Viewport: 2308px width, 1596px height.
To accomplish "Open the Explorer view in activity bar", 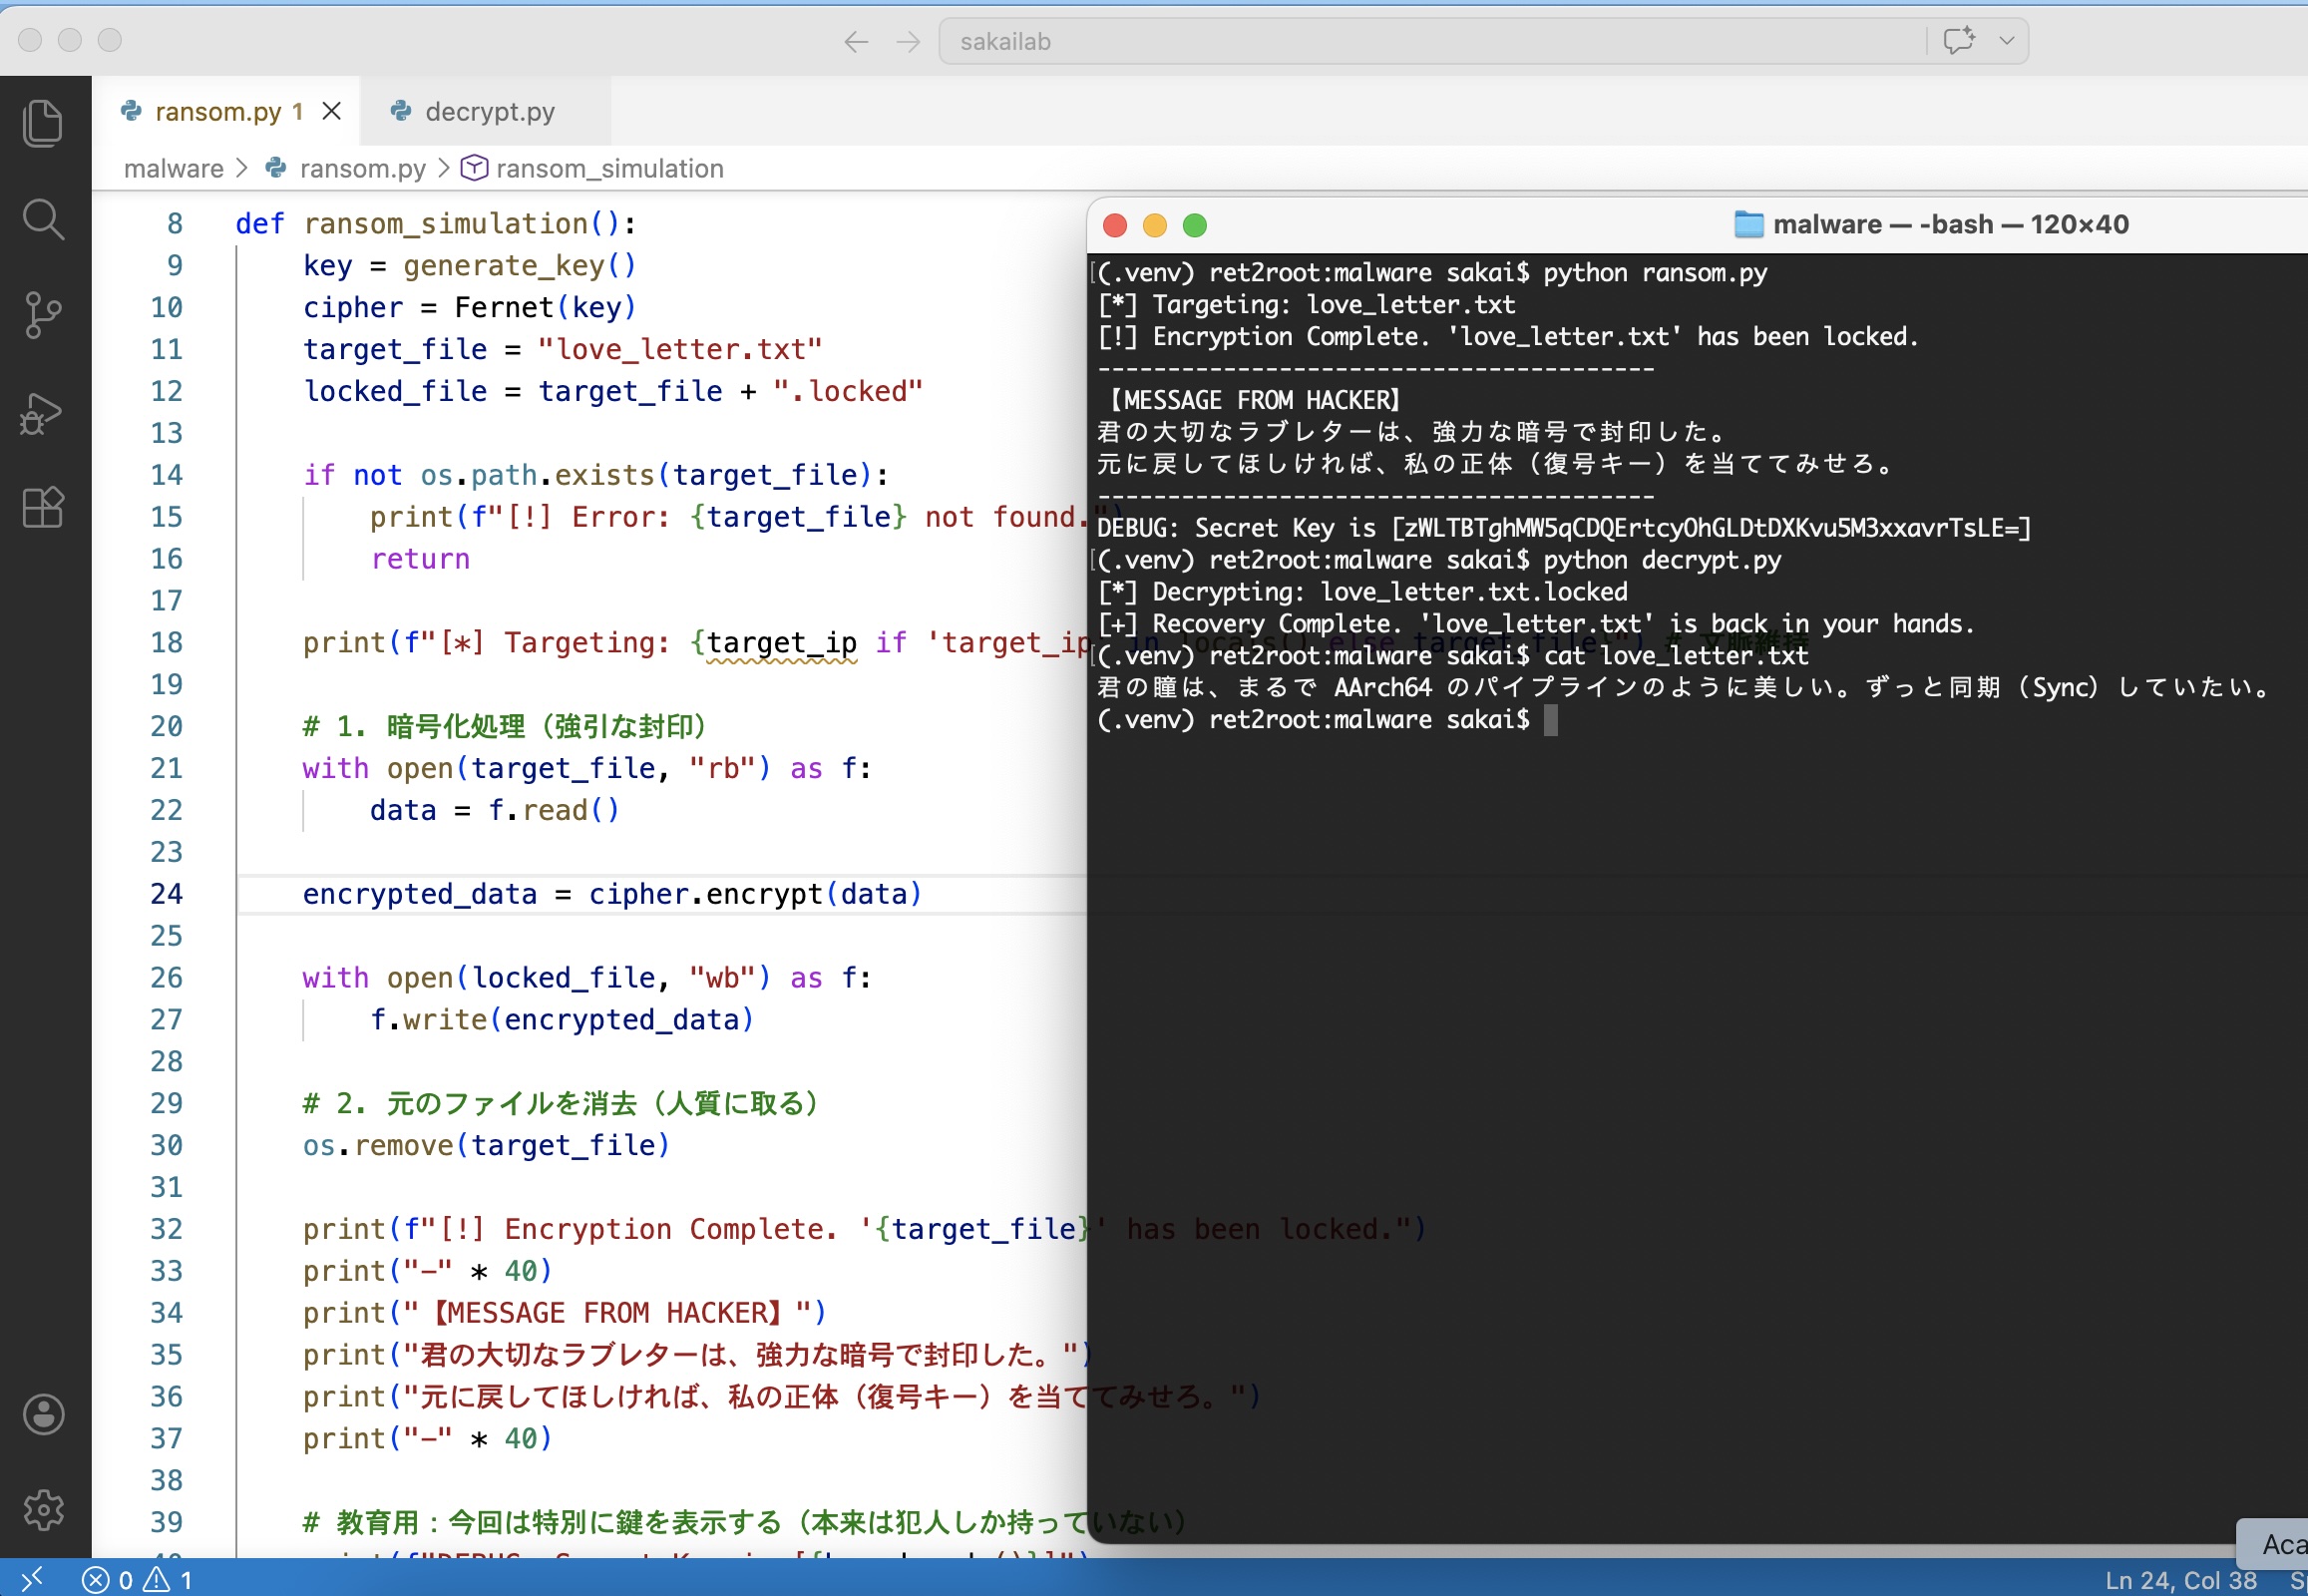I will click(x=43, y=123).
